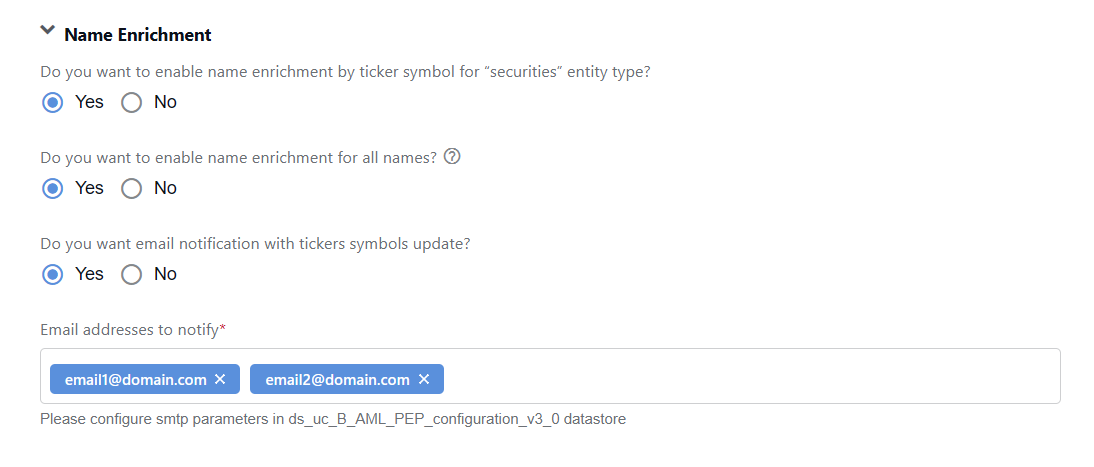Click the red required asterisk on email label
The width and height of the screenshot is (1094, 467).
point(223,327)
